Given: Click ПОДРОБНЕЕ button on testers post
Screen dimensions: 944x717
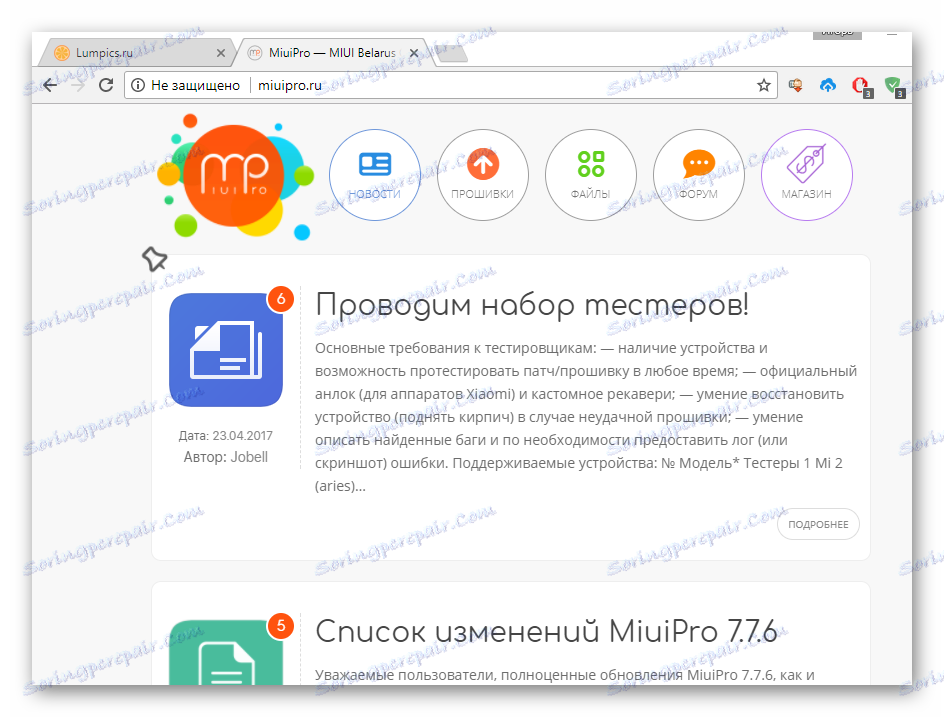Looking at the screenshot, I should click(818, 524).
